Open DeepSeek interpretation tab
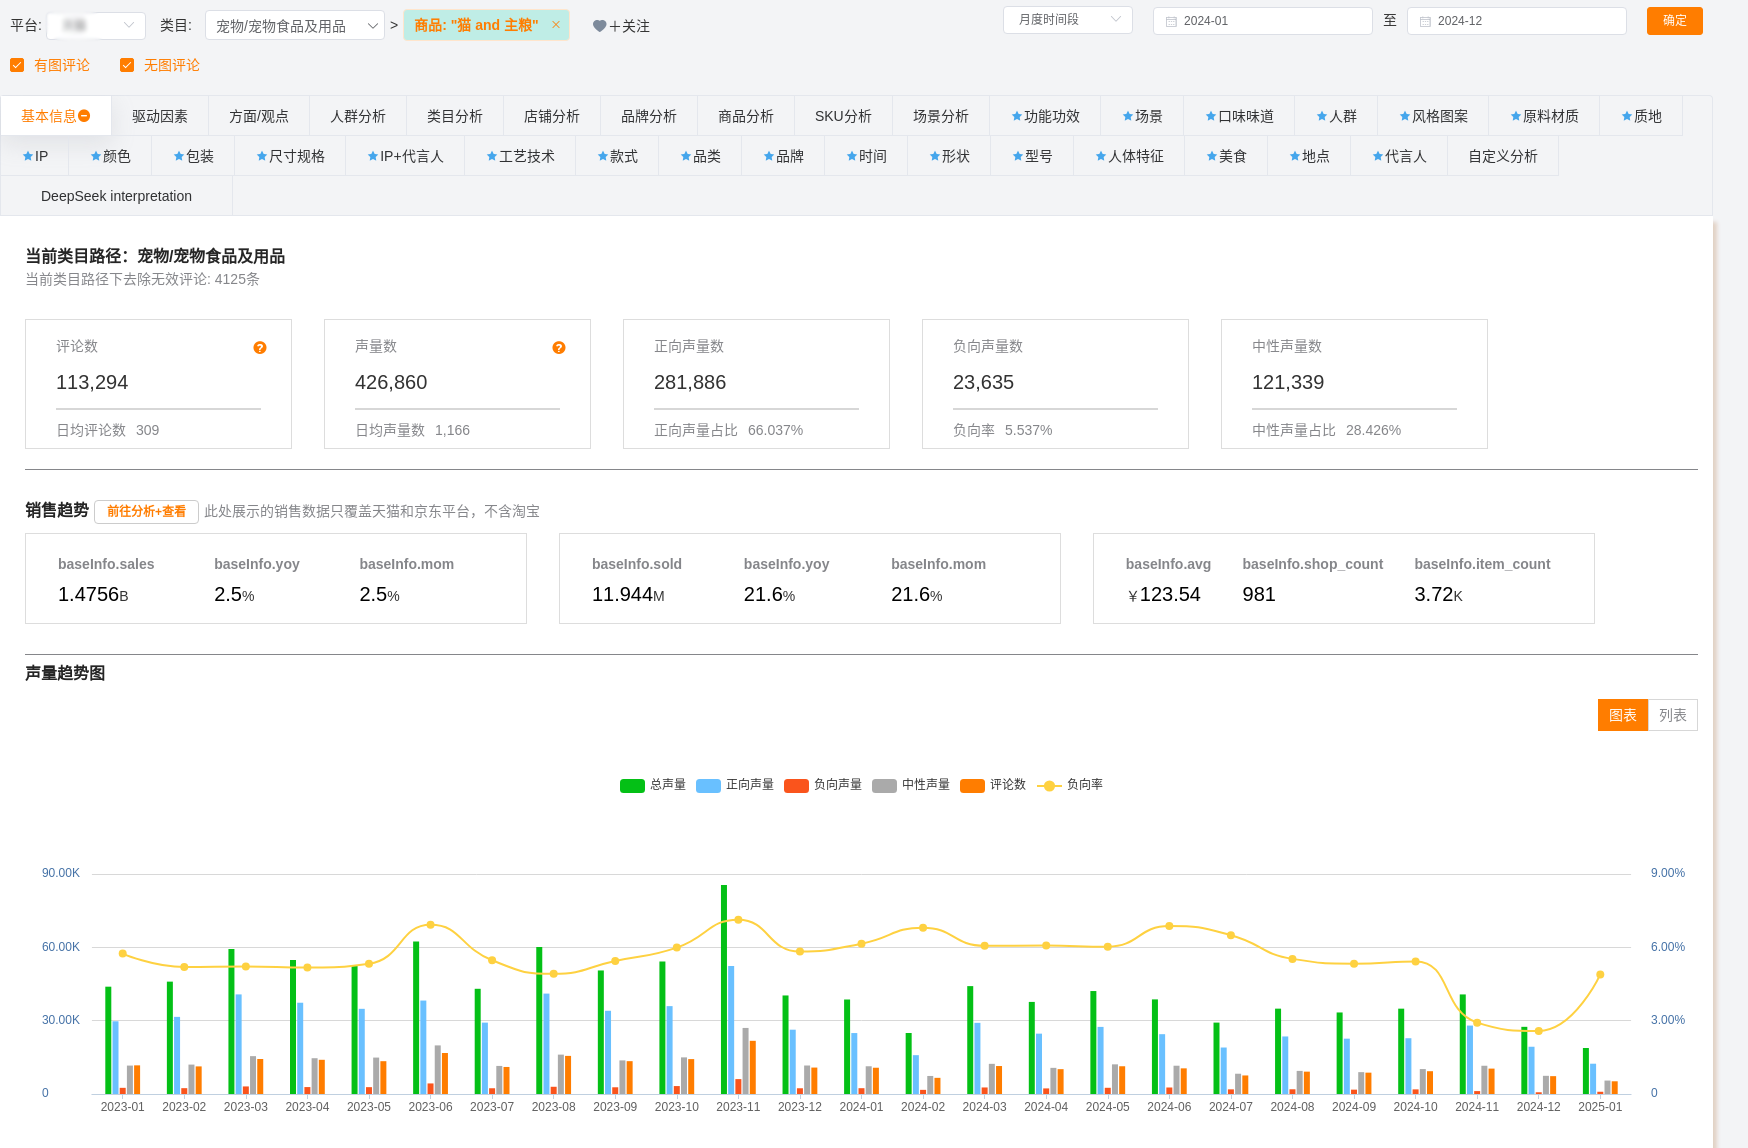Screen dimensions: 1748x1148 coord(116,196)
